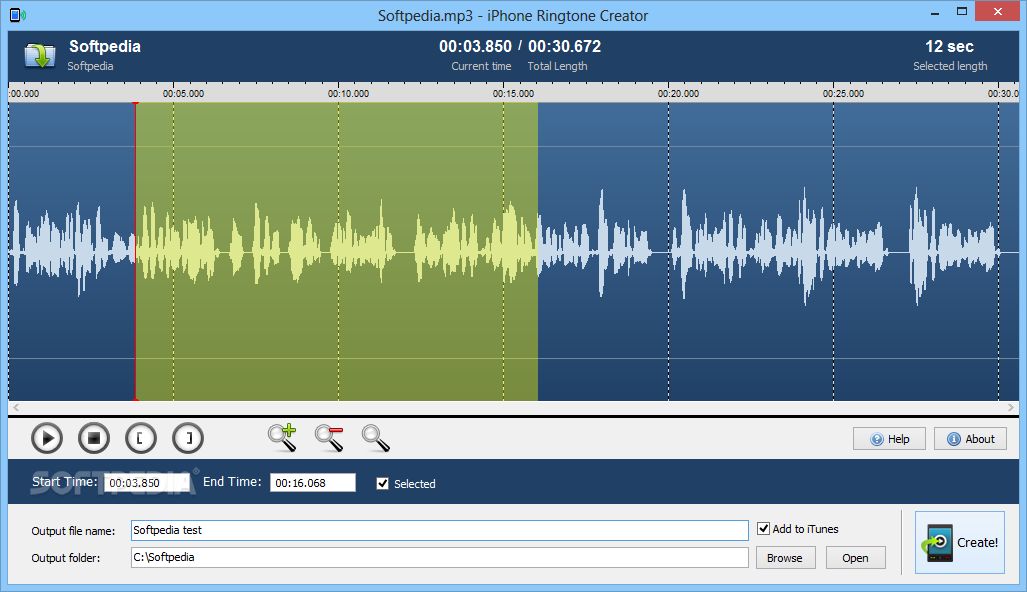Screen dimensions: 1027x592
Task: Browse for an output folder
Action: (785, 558)
